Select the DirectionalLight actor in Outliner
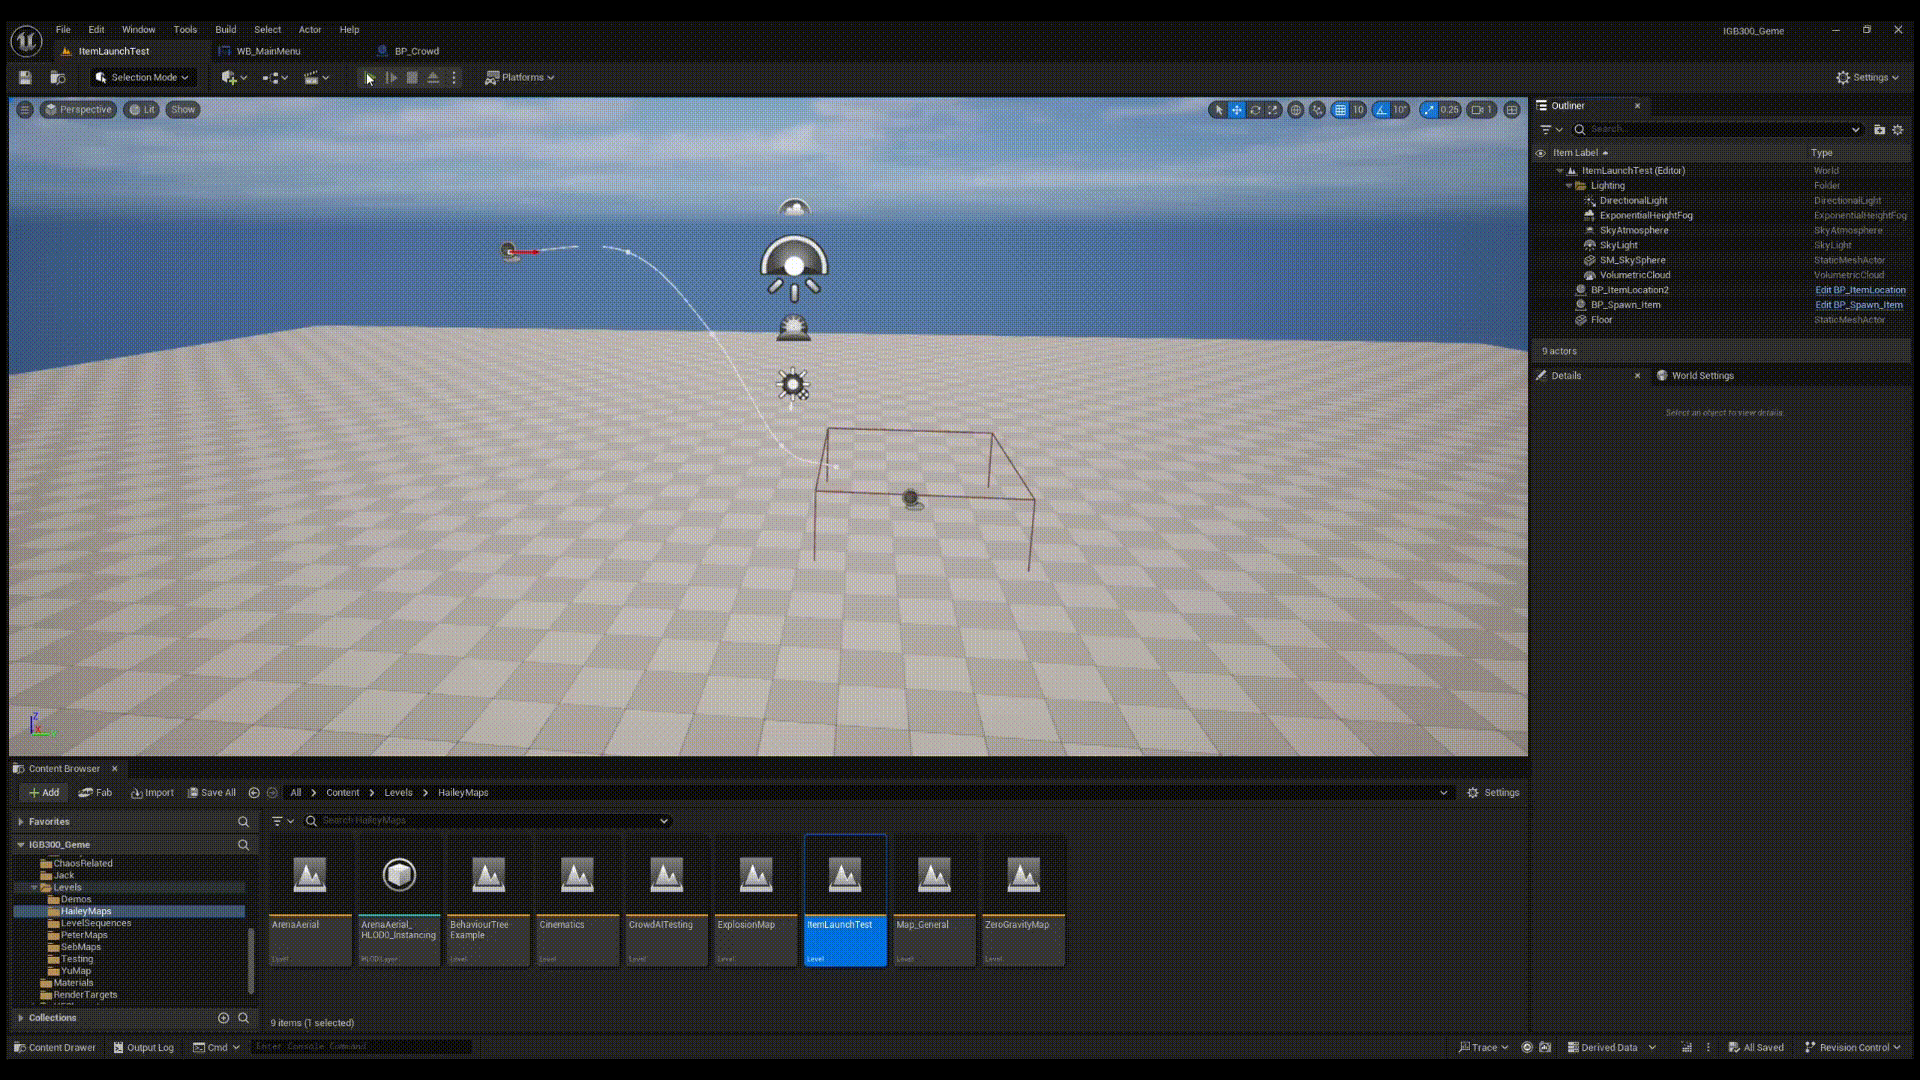This screenshot has height=1080, width=1920. click(1633, 200)
